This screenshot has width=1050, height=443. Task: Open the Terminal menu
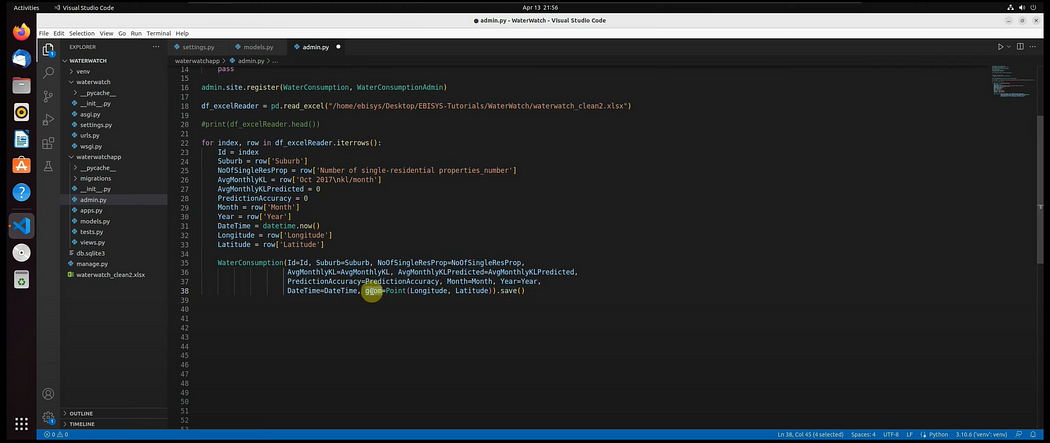pos(159,33)
